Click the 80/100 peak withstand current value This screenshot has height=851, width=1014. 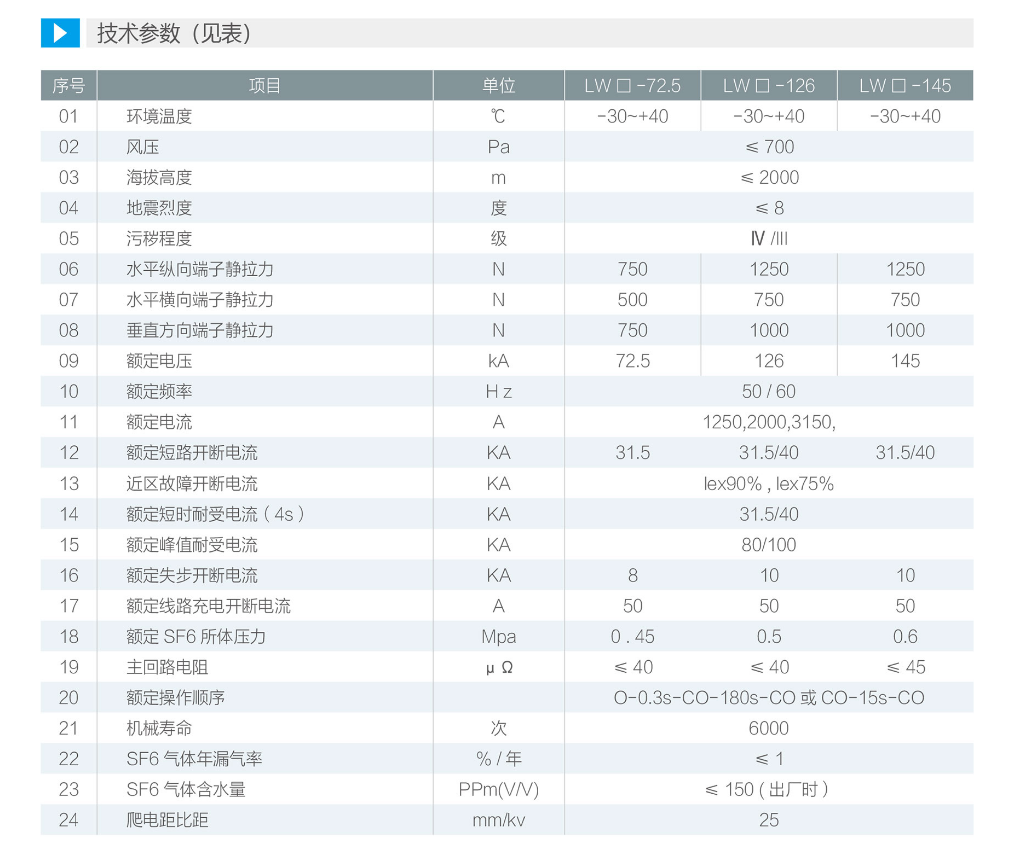point(768,545)
